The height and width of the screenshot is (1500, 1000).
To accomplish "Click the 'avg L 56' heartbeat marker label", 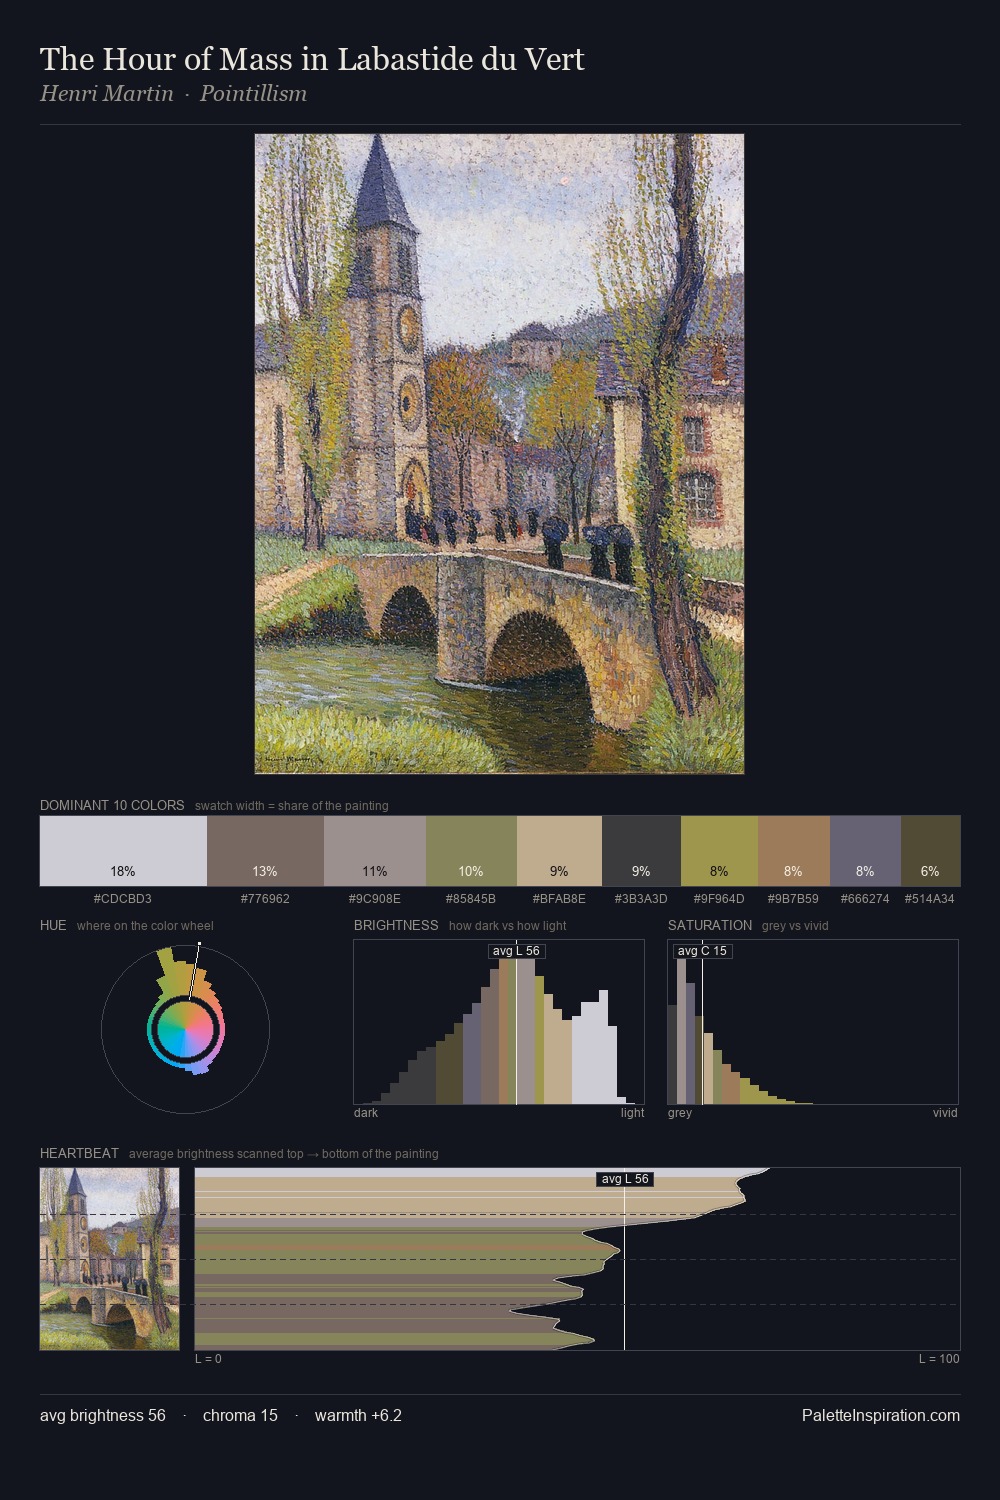I will click(625, 1179).
